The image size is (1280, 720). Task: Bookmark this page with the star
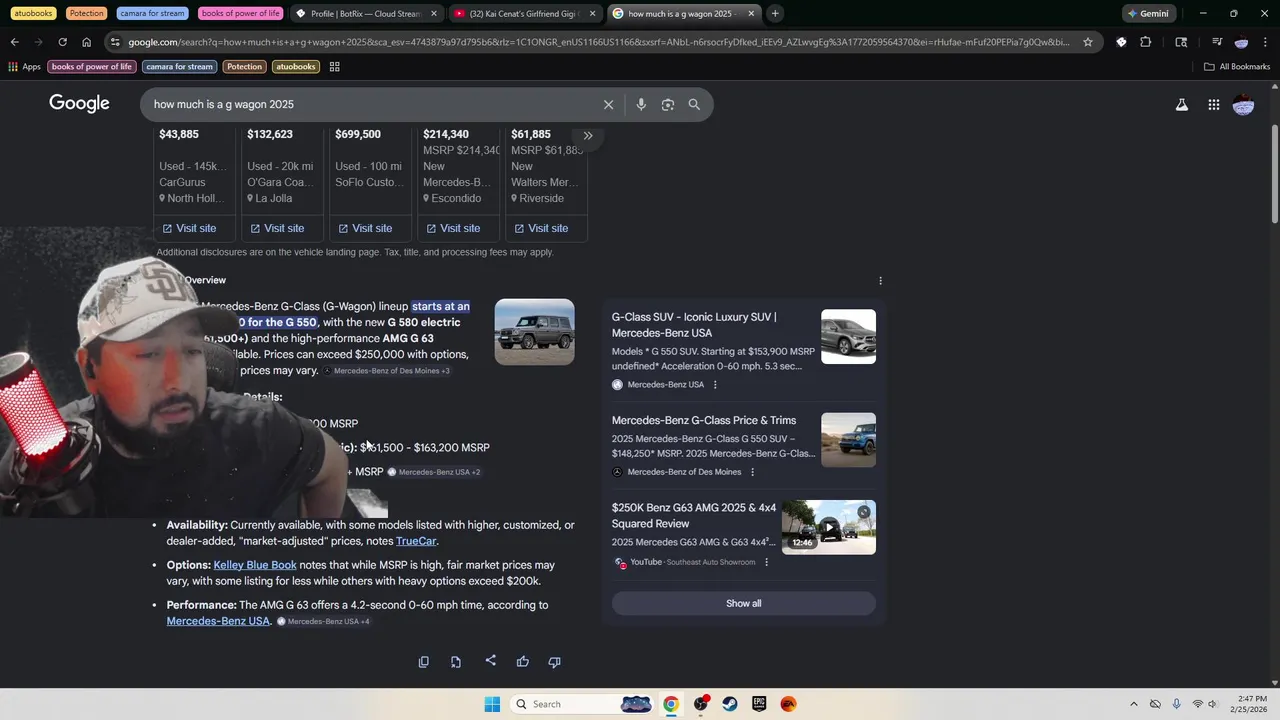coord(1088,42)
